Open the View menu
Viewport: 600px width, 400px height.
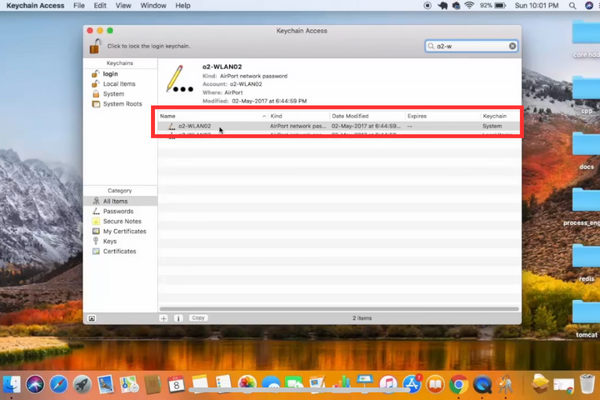click(123, 6)
